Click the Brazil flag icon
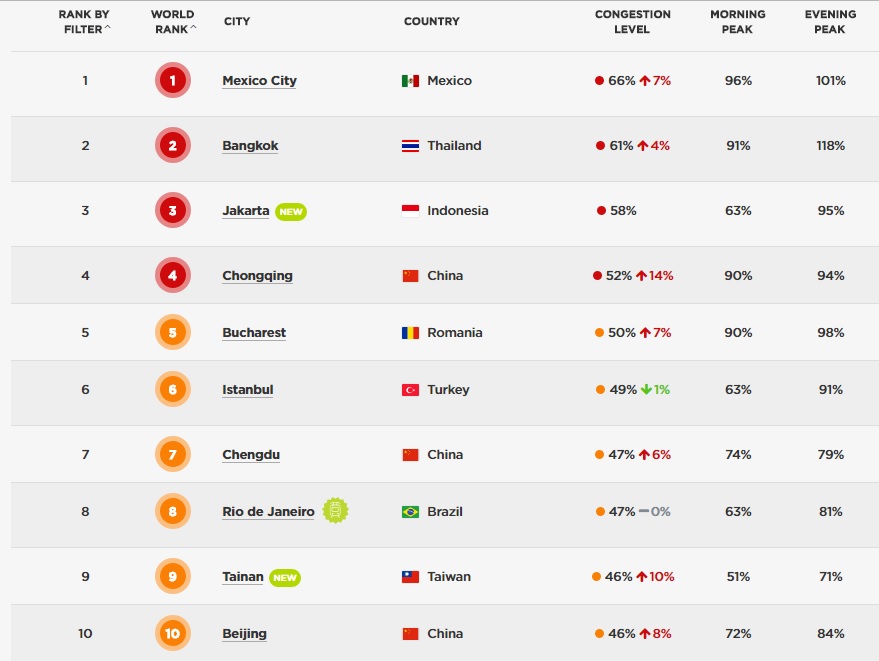This screenshot has height=661, width=879. 410,512
